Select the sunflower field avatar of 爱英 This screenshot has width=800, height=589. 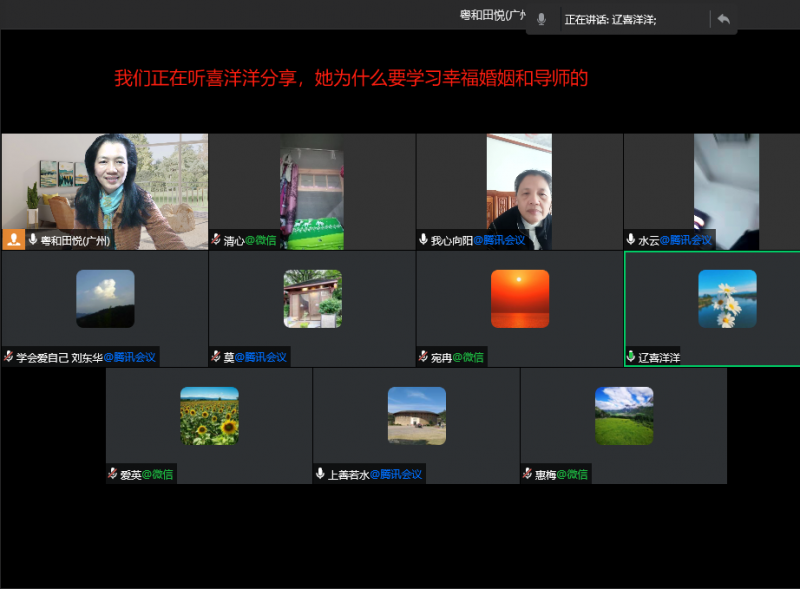(209, 416)
